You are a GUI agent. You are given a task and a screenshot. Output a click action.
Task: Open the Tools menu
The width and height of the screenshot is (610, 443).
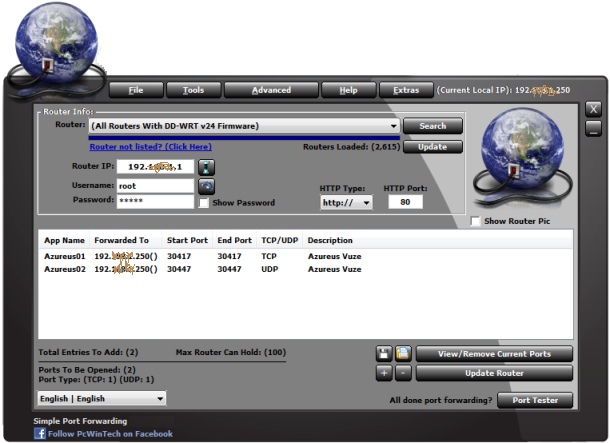point(193,90)
